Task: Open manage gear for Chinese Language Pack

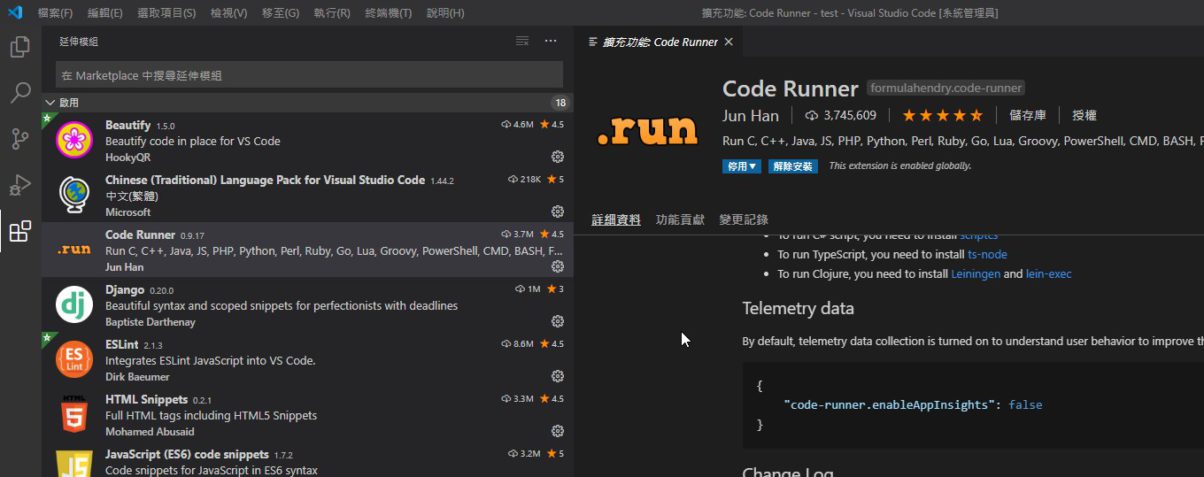Action: 558,212
